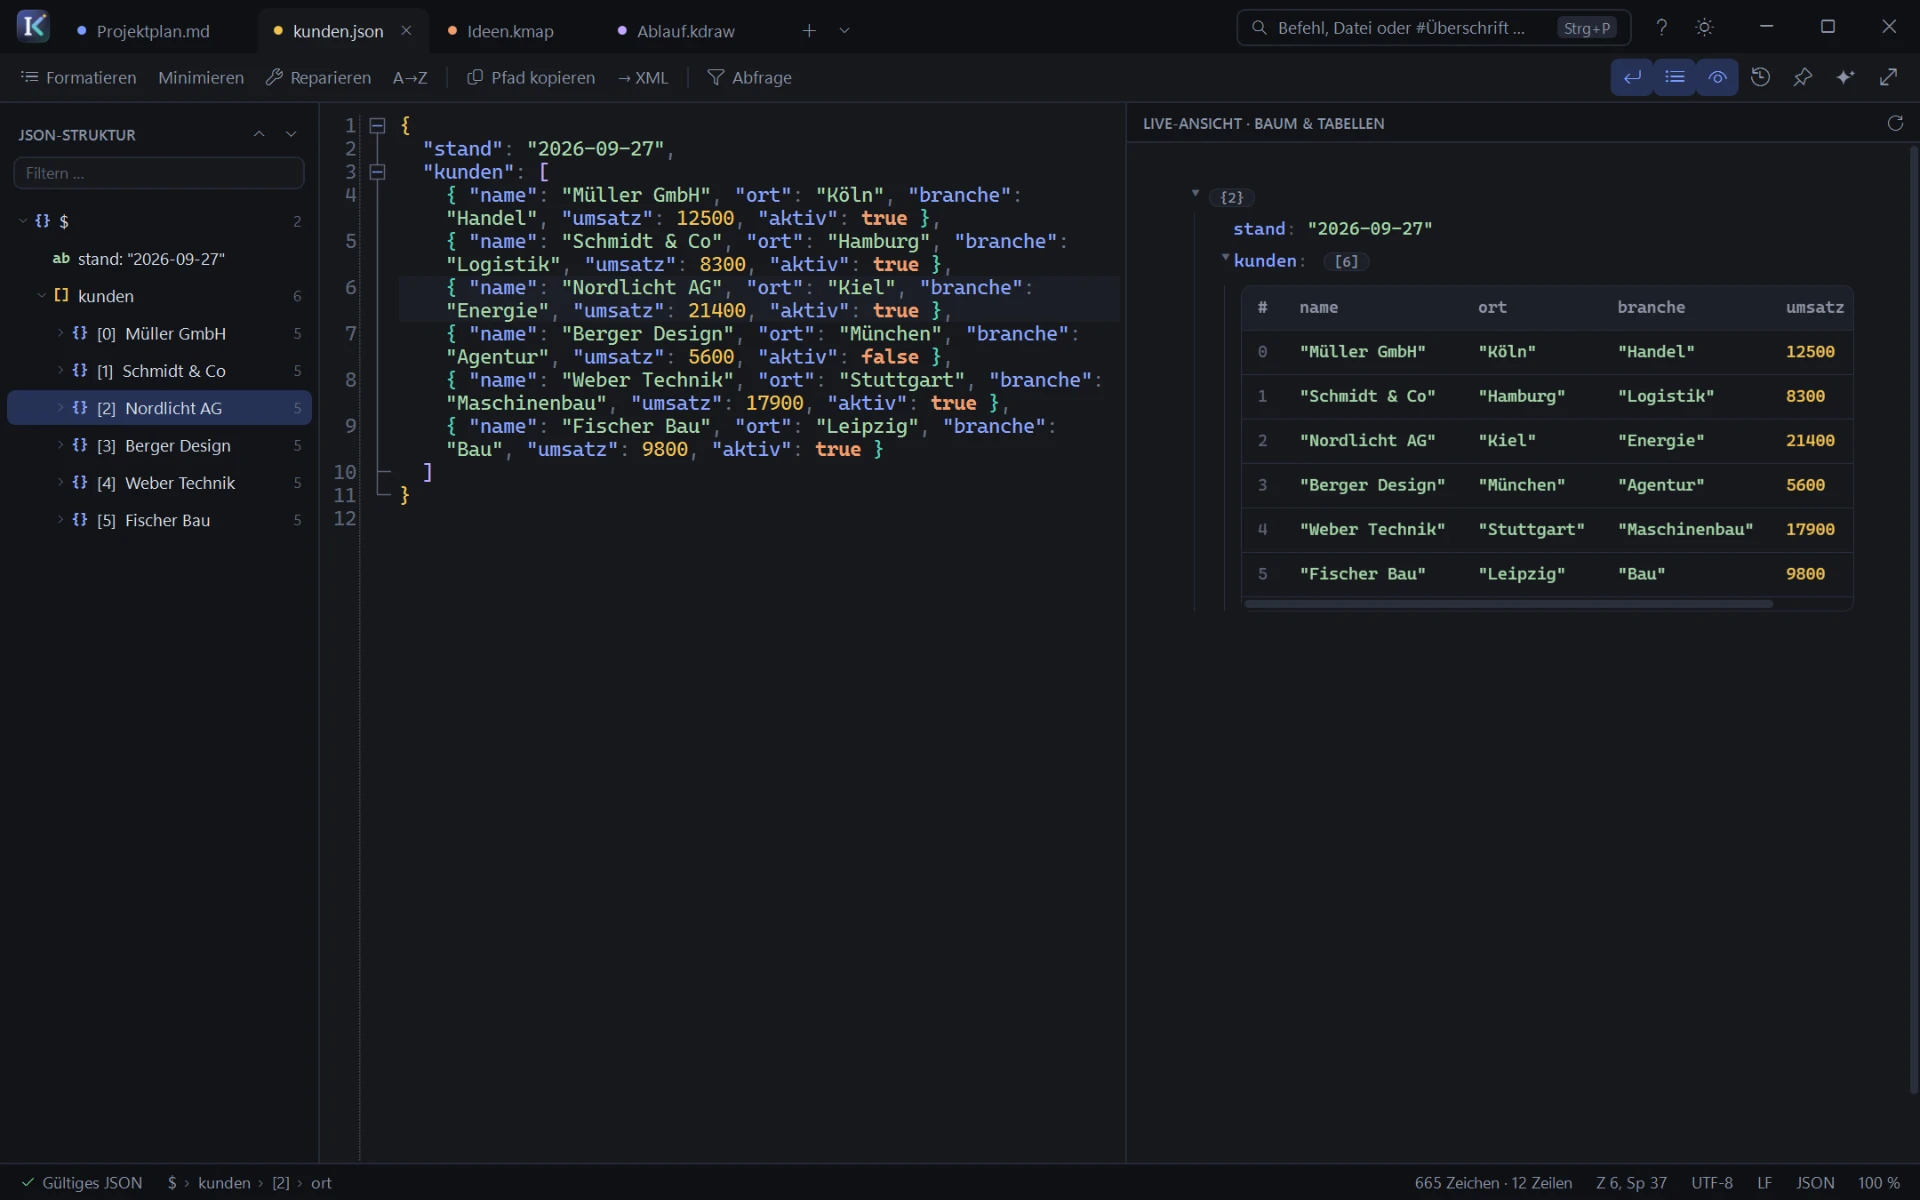Open Abfrage filter tool
The width and height of the screenshot is (1920, 1200).
point(749,77)
